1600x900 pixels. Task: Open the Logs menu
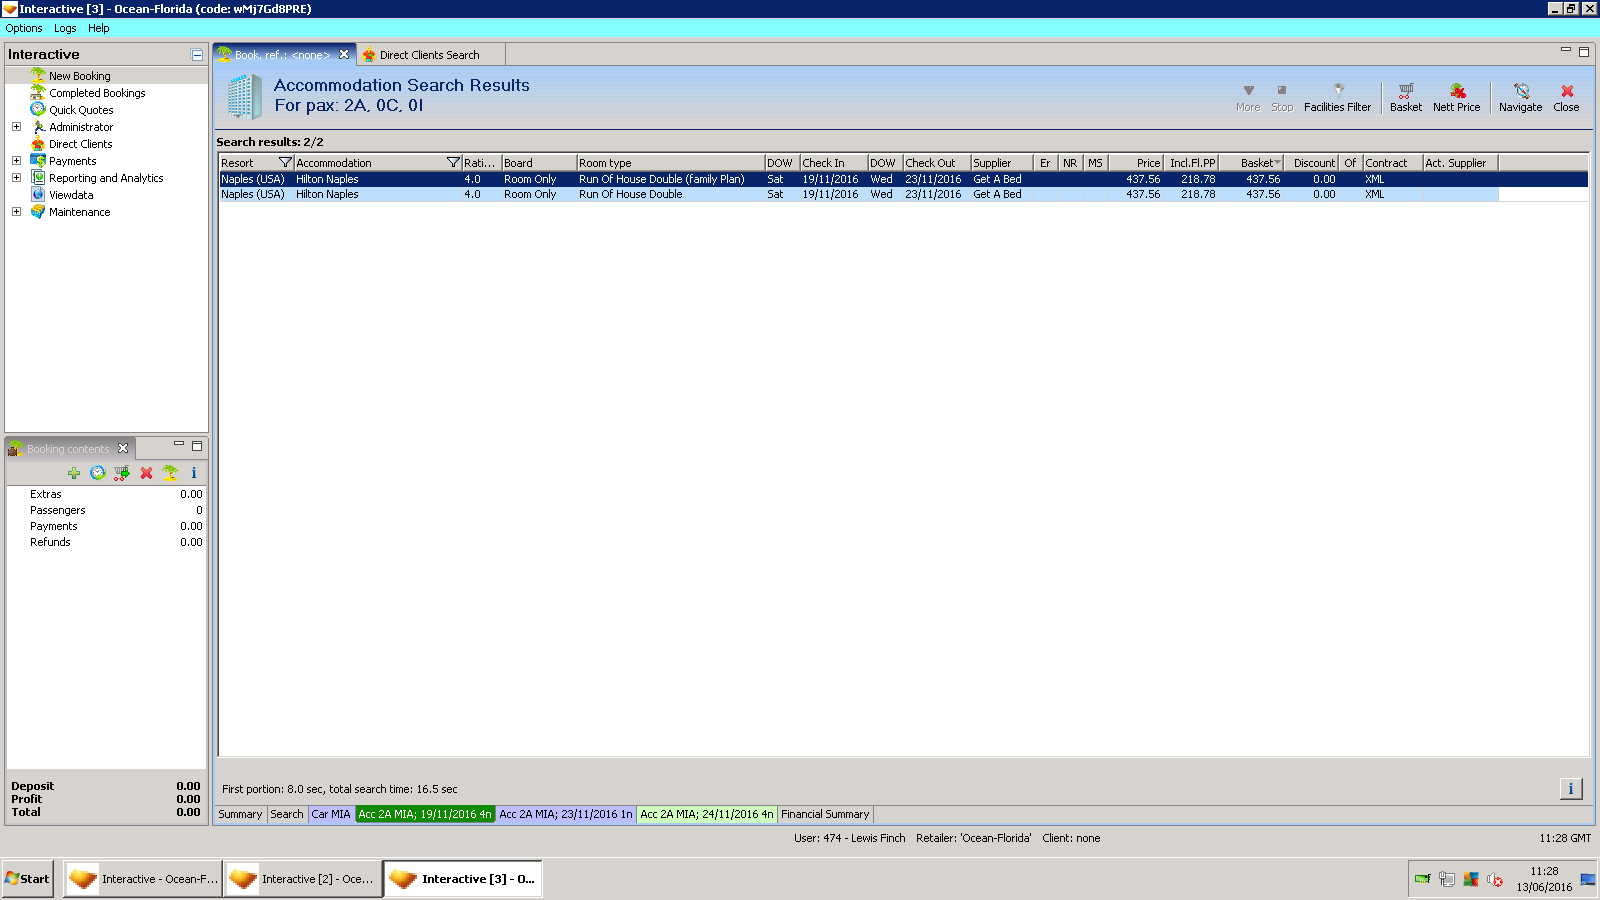(65, 28)
